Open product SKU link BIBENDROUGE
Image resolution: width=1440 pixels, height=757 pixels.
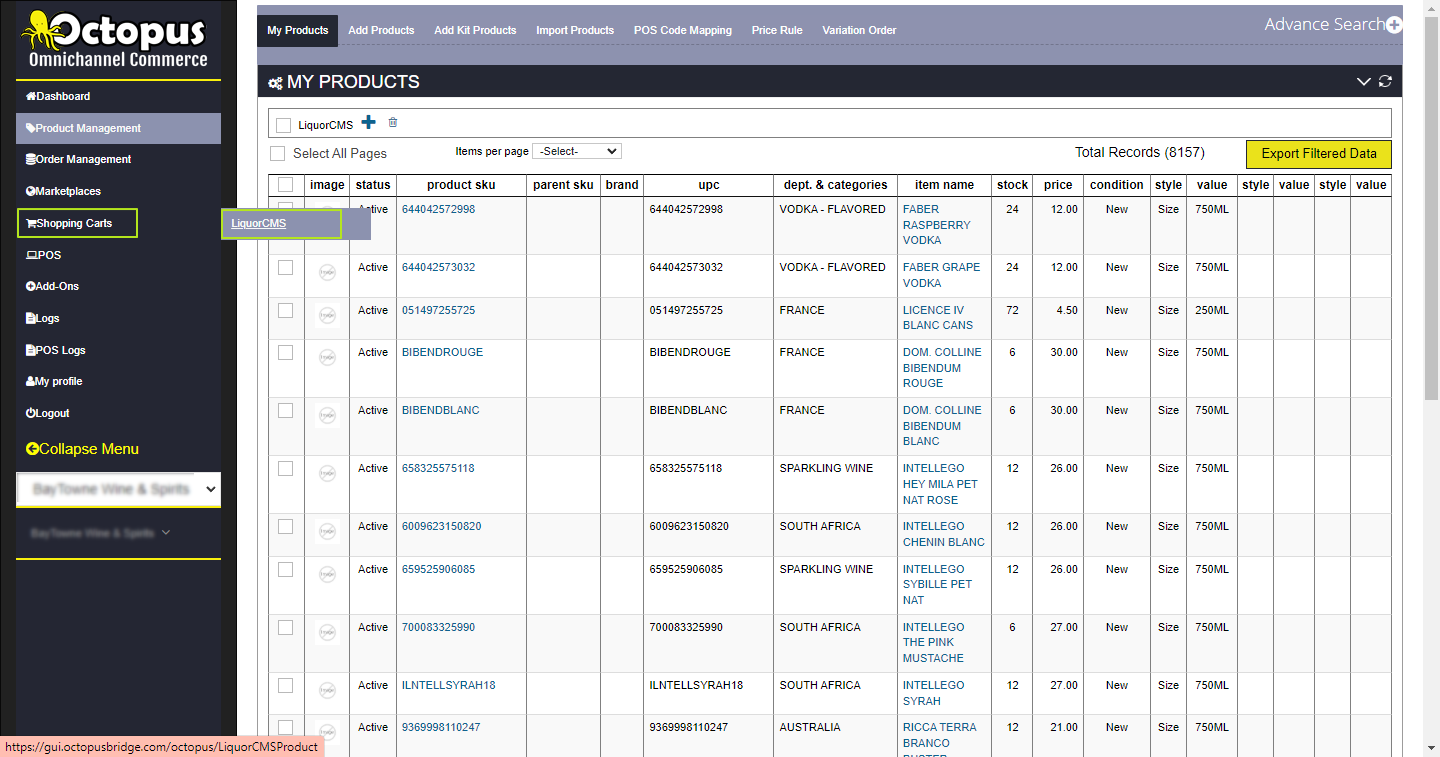pyautogui.click(x=442, y=352)
